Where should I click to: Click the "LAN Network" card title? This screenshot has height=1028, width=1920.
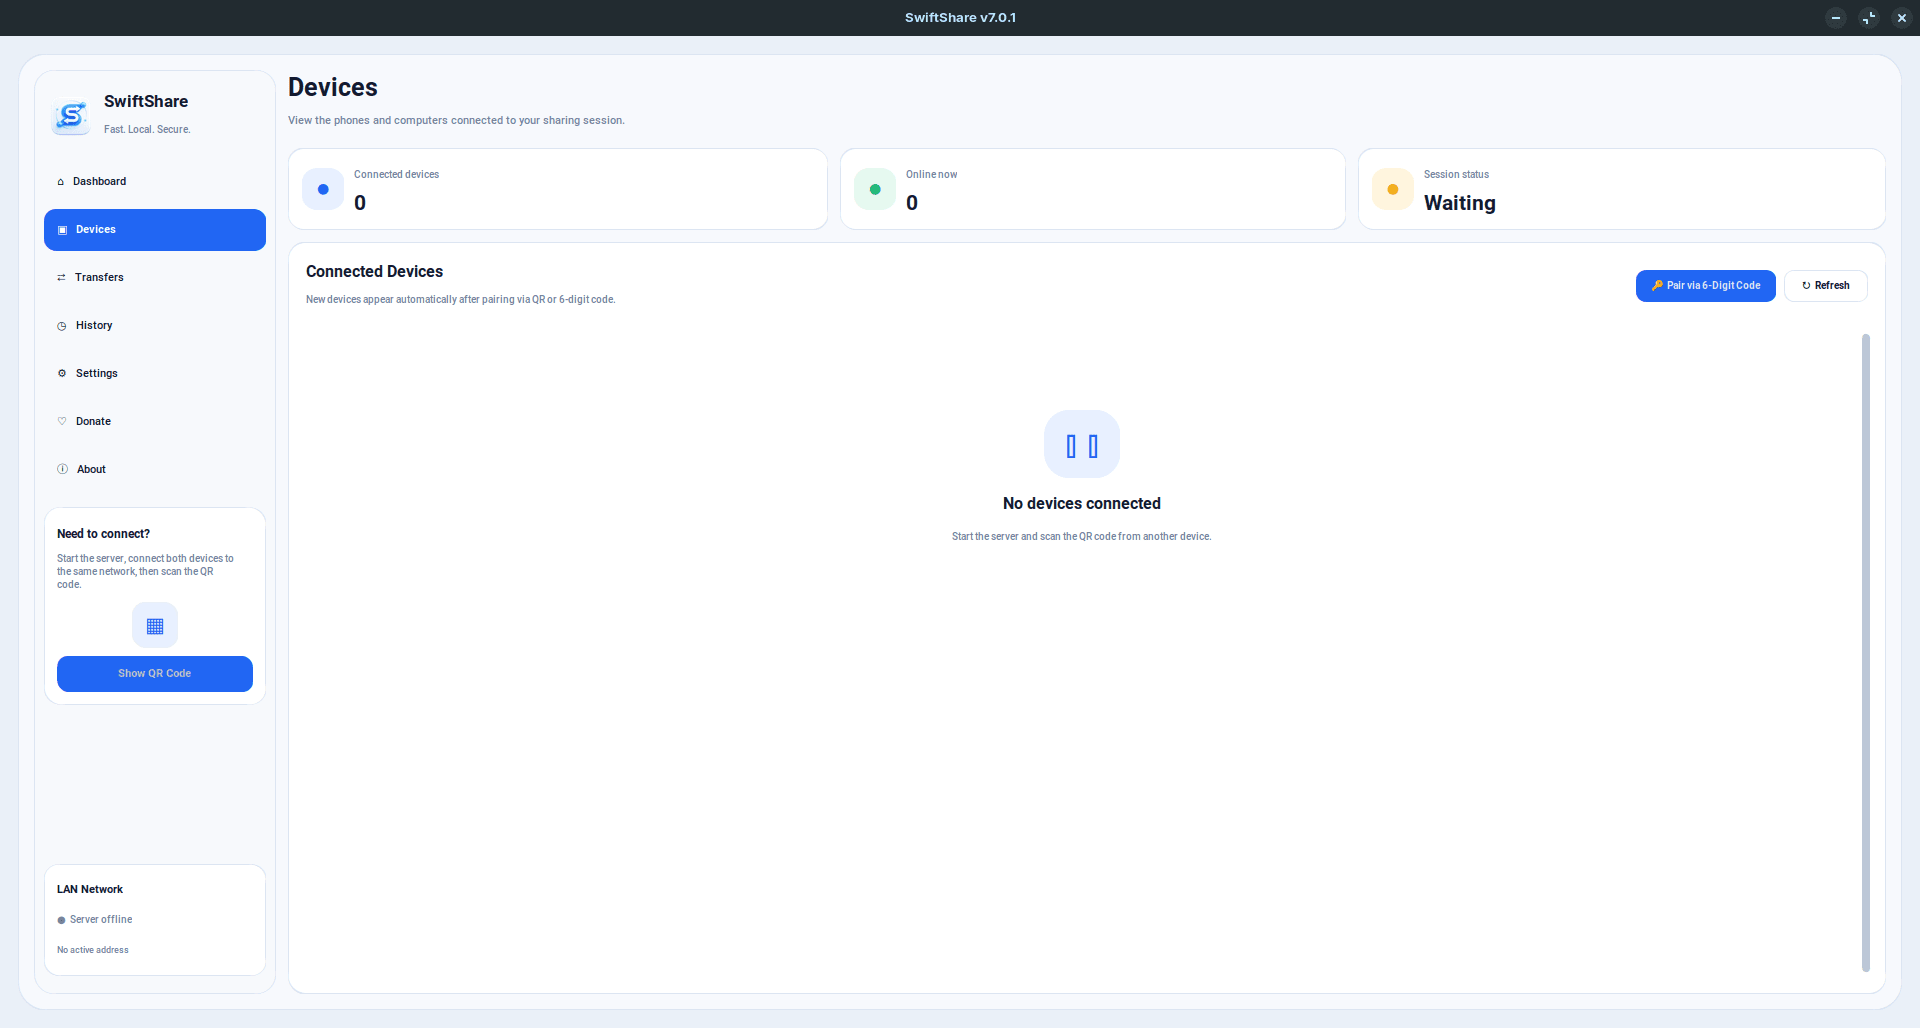tap(90, 890)
